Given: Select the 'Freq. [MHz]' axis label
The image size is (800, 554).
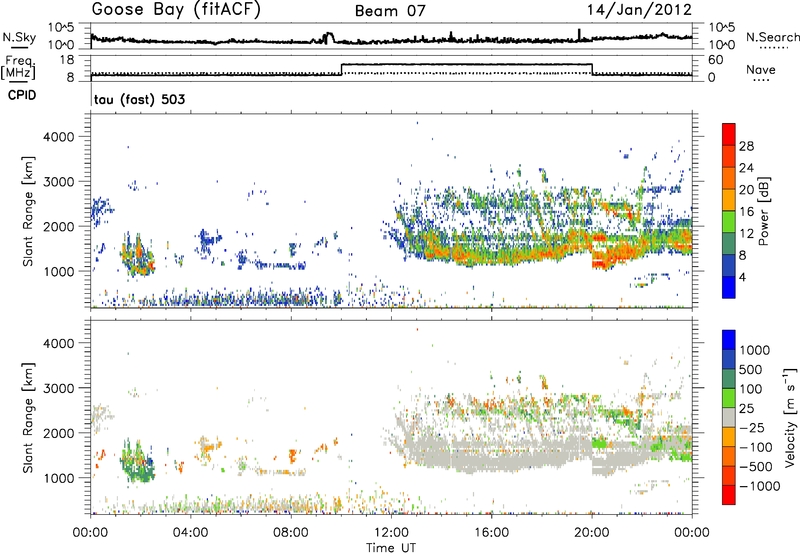Looking at the screenshot, I should coord(20,68).
